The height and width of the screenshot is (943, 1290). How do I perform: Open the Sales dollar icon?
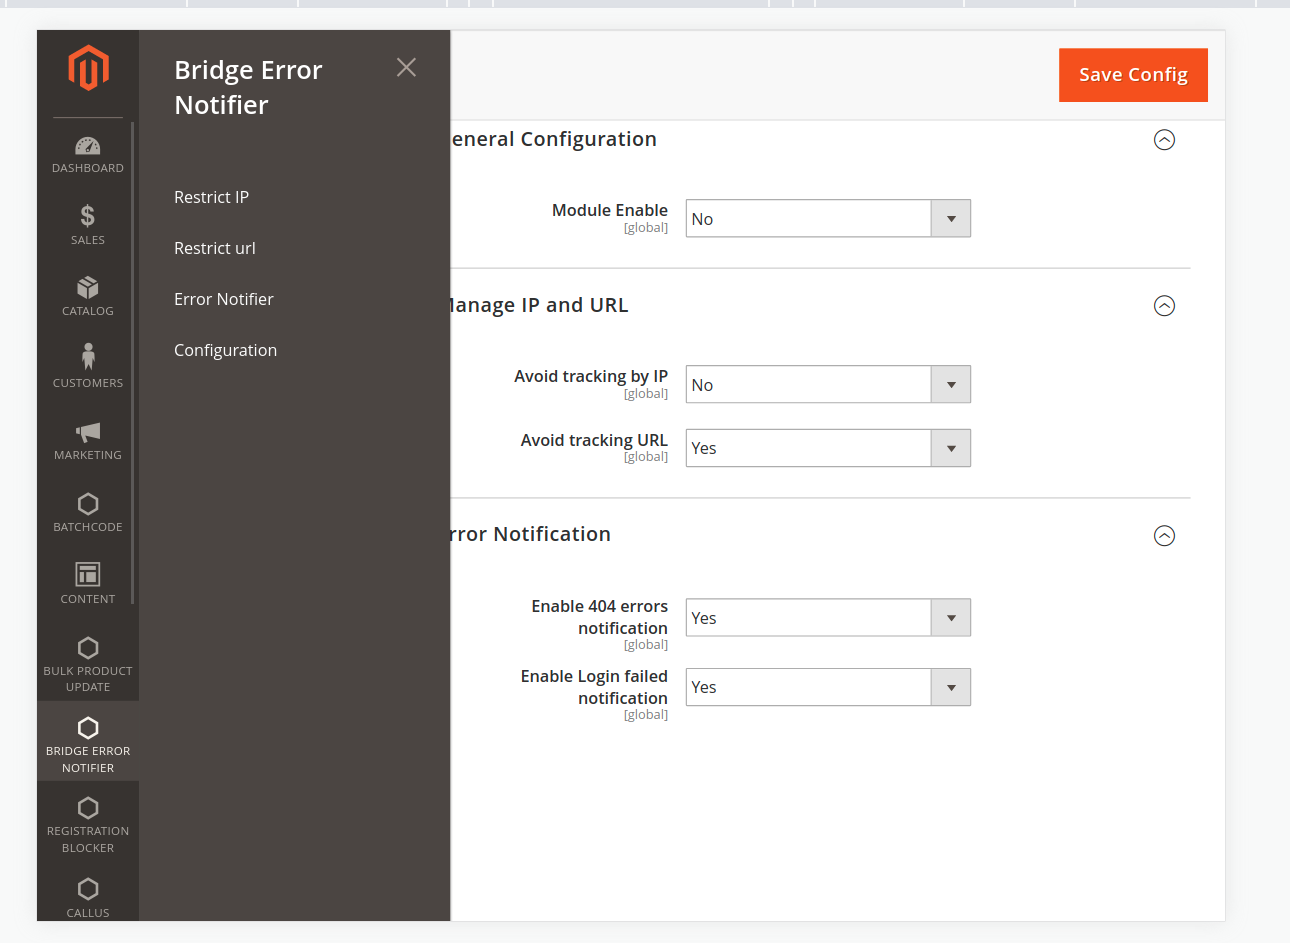[x=88, y=216]
